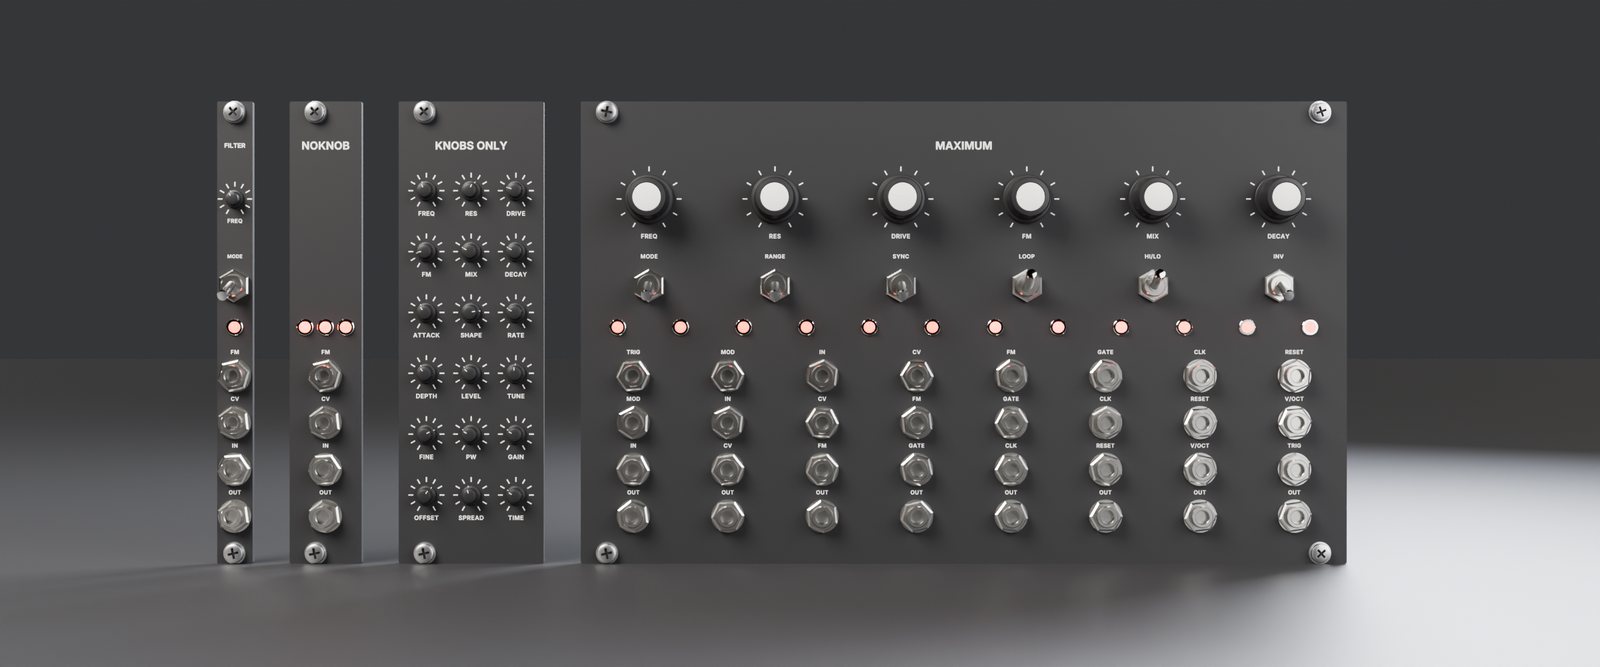
Task: Click the FM jack on the FILTER module
Action: click(235, 377)
